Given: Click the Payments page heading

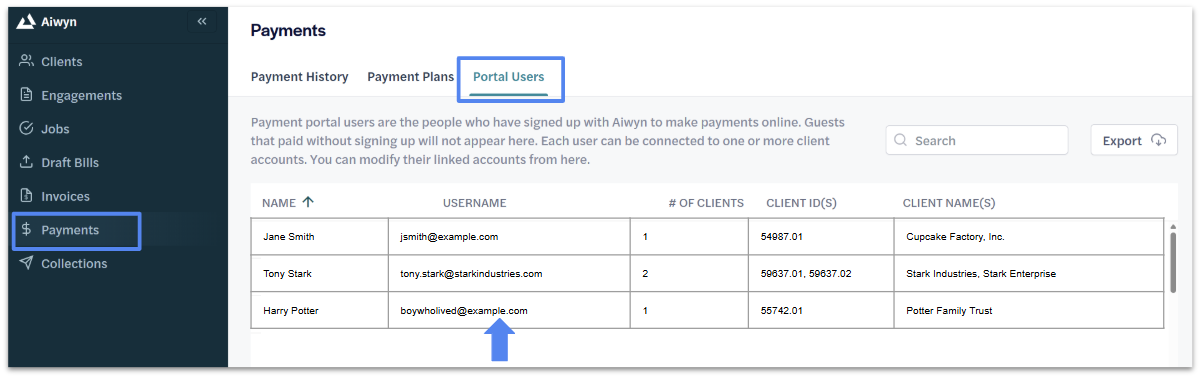Looking at the screenshot, I should [288, 31].
